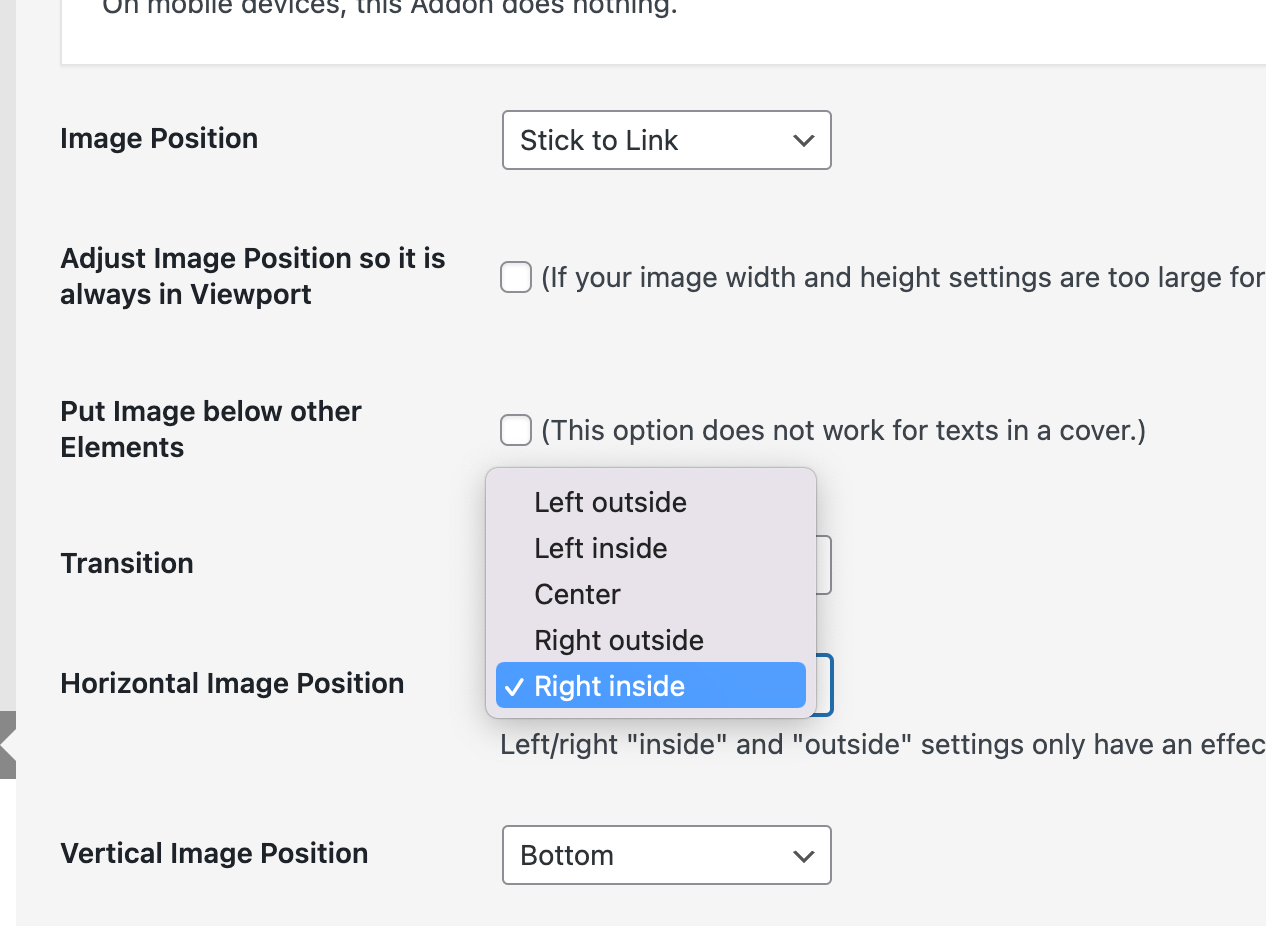
Task: Click the chevron arrow beside 'Bottom'
Action: [803, 856]
